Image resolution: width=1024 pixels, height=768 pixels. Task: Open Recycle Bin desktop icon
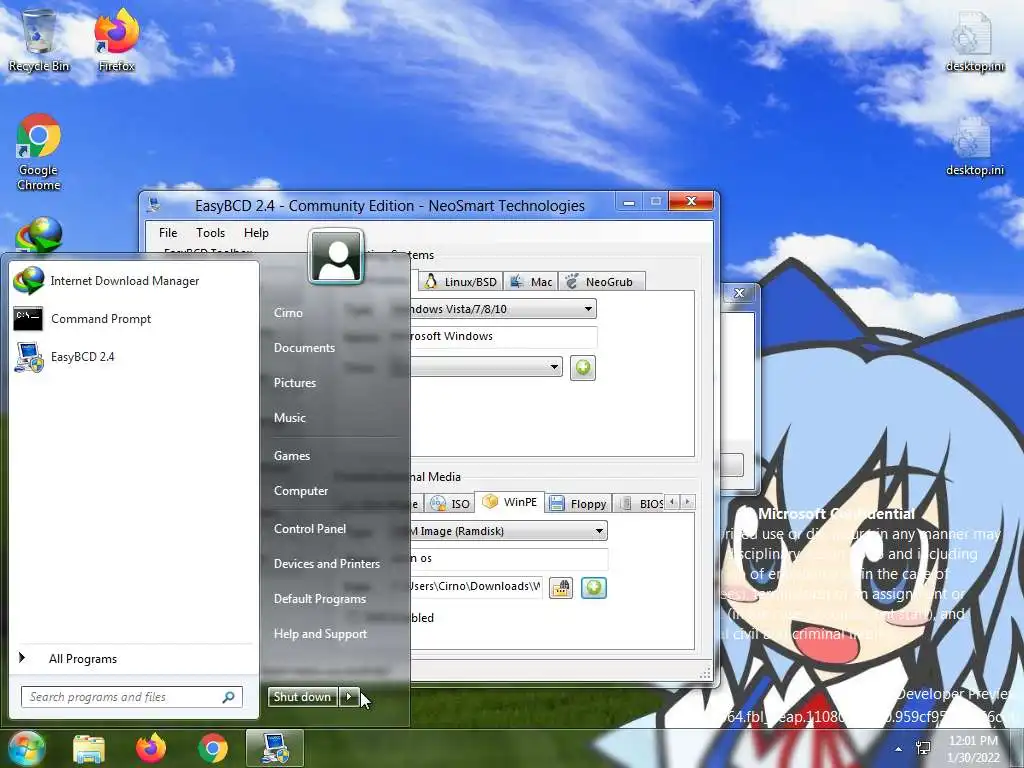pos(39,40)
